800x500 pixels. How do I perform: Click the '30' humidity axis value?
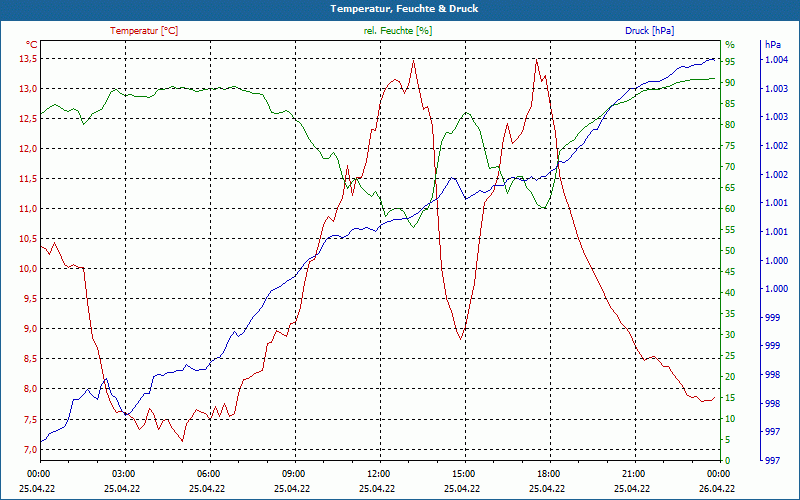730,335
